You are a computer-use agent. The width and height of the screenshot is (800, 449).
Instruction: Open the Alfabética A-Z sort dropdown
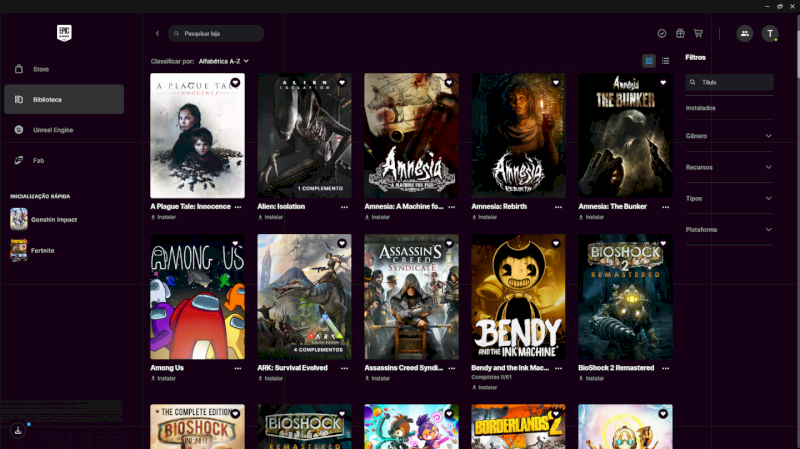223,61
